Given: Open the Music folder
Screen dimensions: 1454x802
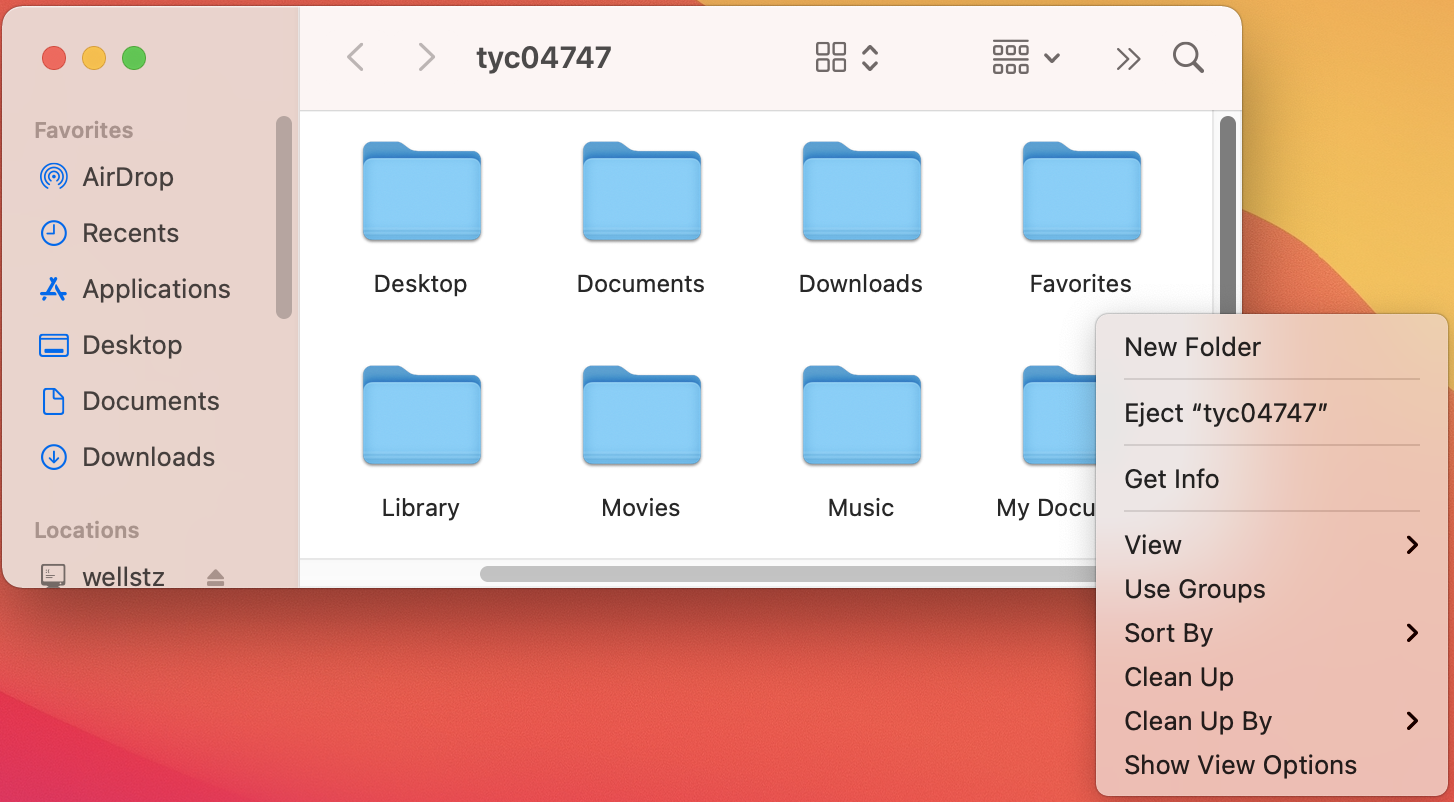Looking at the screenshot, I should tap(860, 417).
